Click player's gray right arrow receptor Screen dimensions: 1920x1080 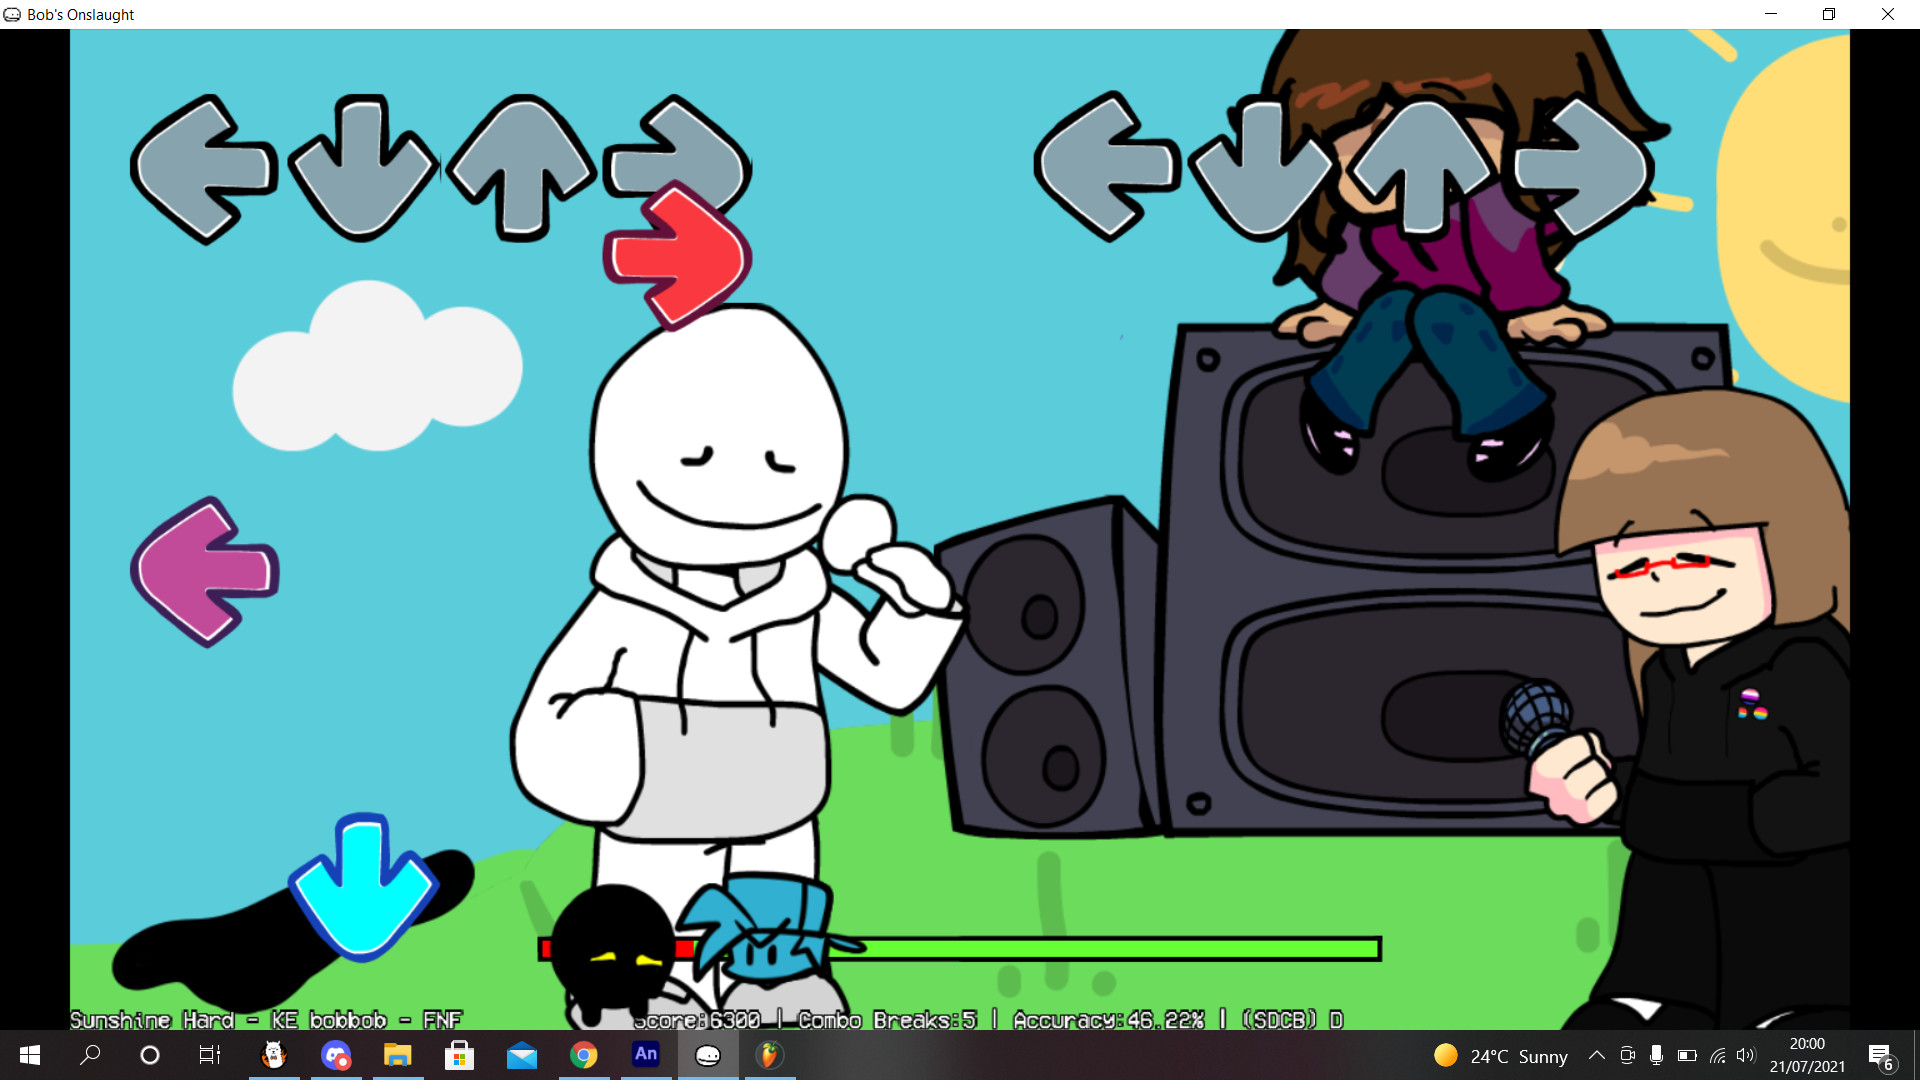[x=1582, y=168]
